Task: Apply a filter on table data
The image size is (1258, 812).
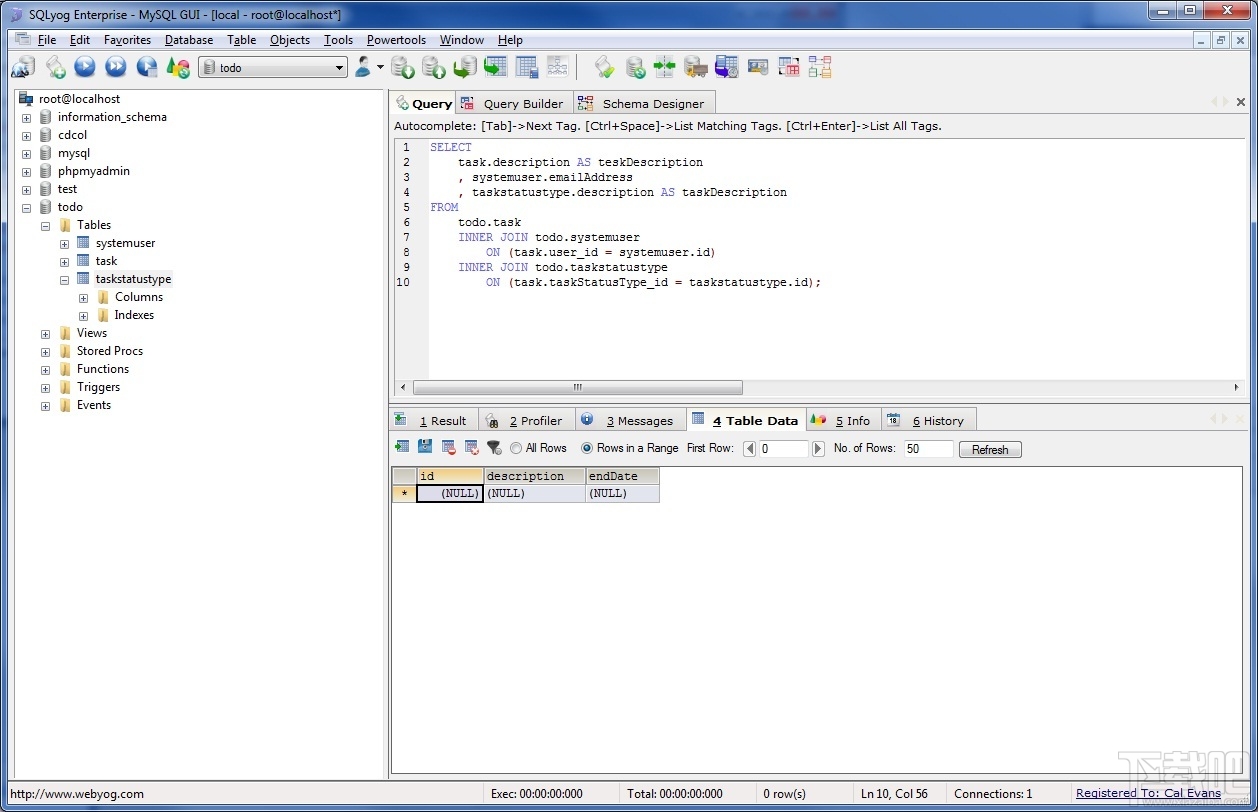Action: (493, 448)
